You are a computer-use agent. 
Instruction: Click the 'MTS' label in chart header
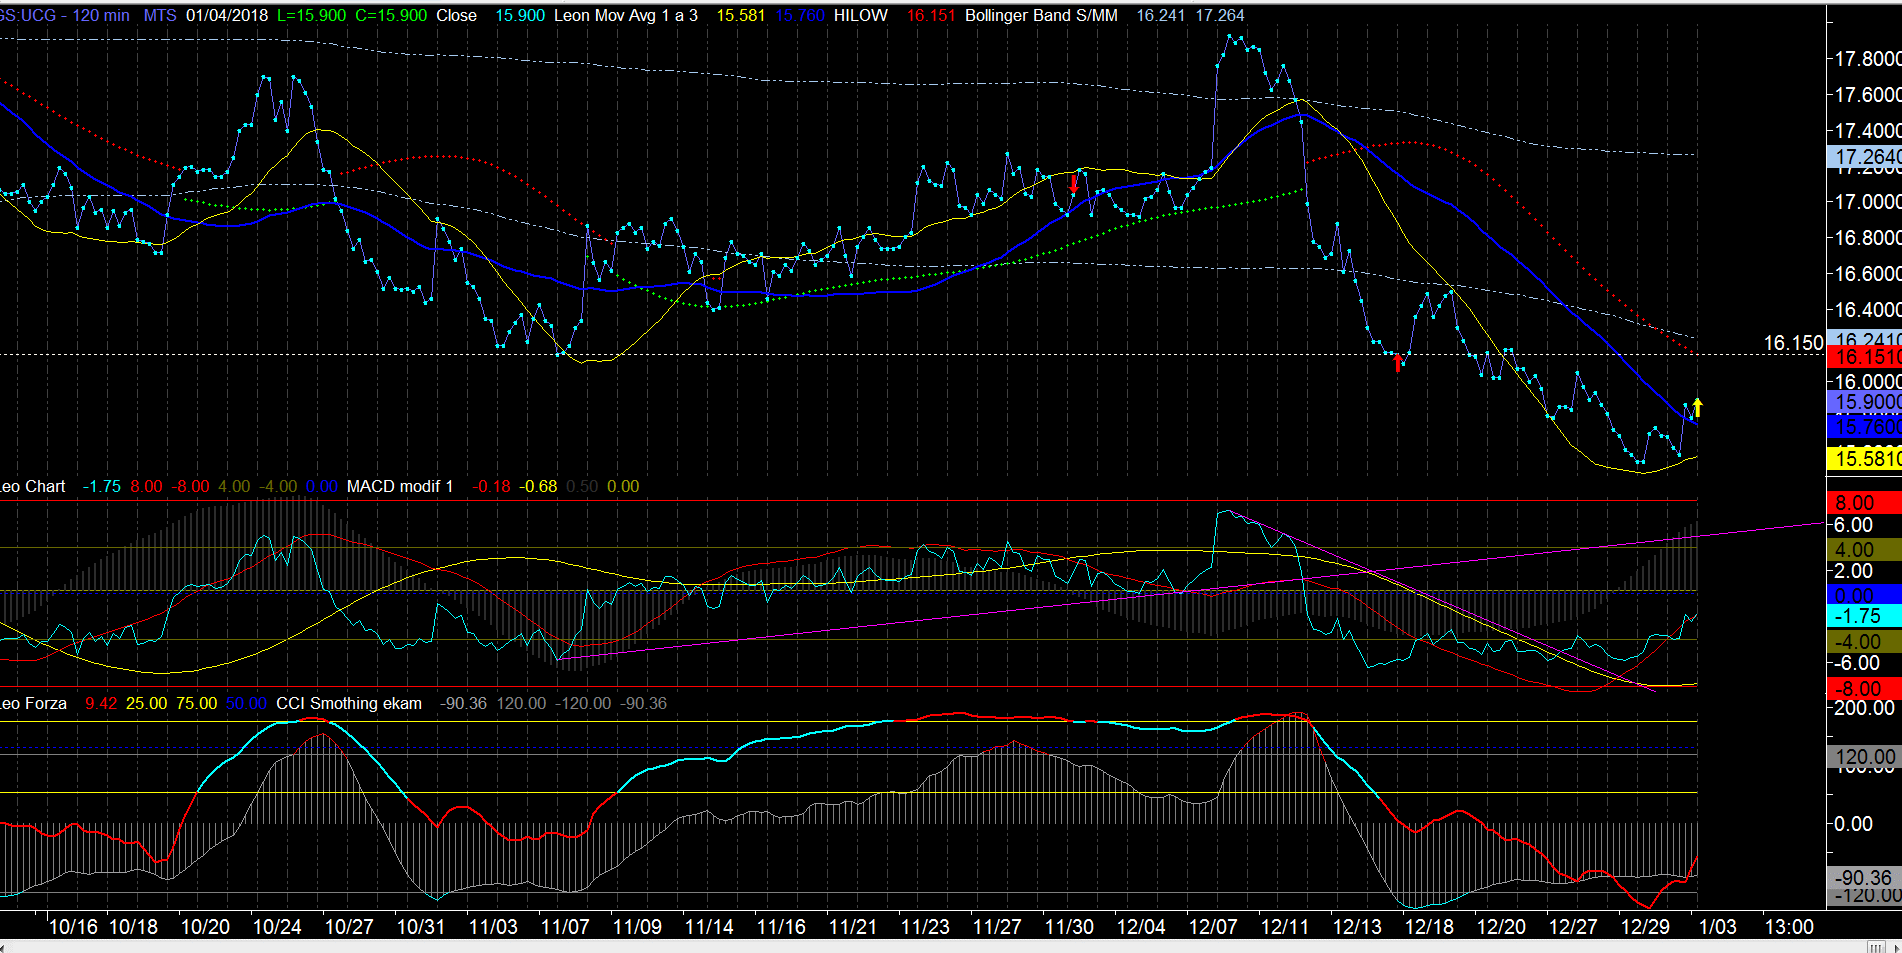click(x=160, y=15)
